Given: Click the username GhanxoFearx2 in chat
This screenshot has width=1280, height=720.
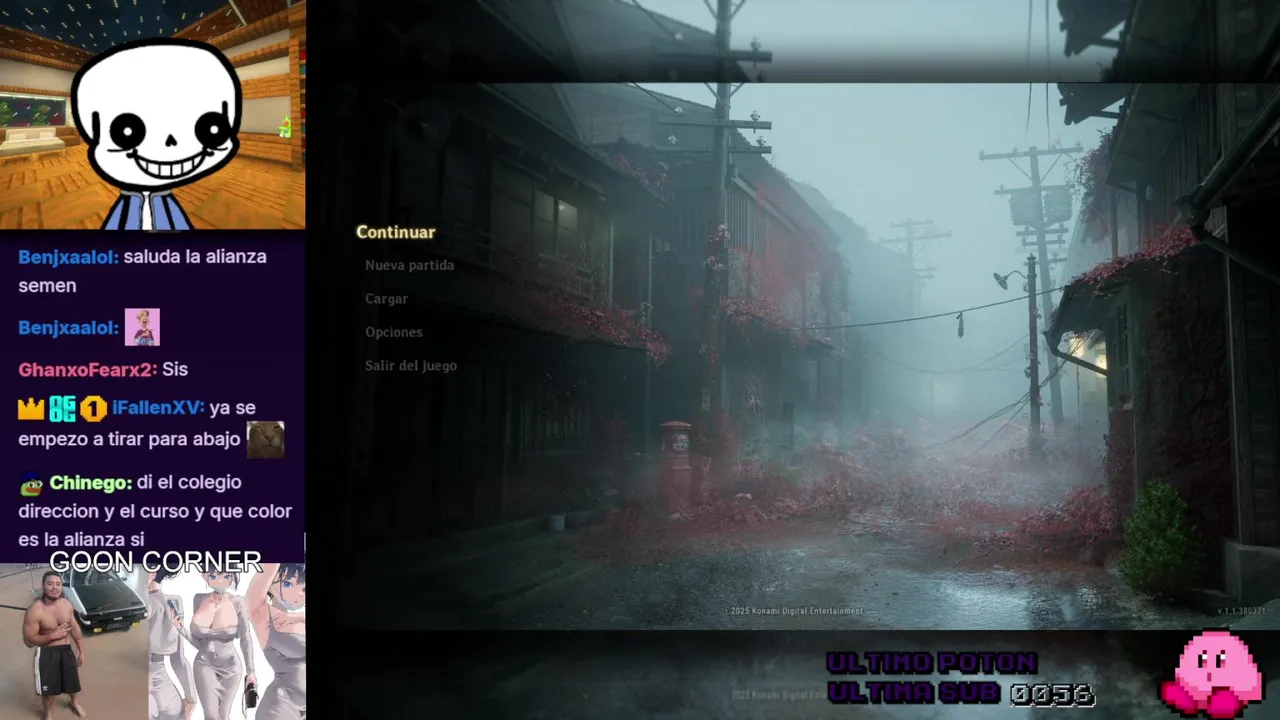Looking at the screenshot, I should (x=88, y=369).
